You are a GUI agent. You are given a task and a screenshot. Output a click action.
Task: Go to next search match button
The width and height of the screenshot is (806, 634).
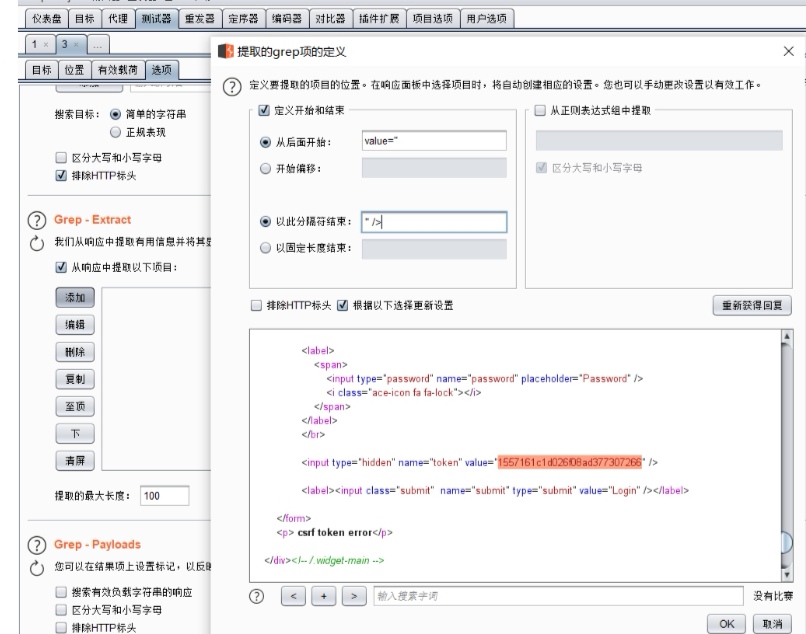point(354,596)
